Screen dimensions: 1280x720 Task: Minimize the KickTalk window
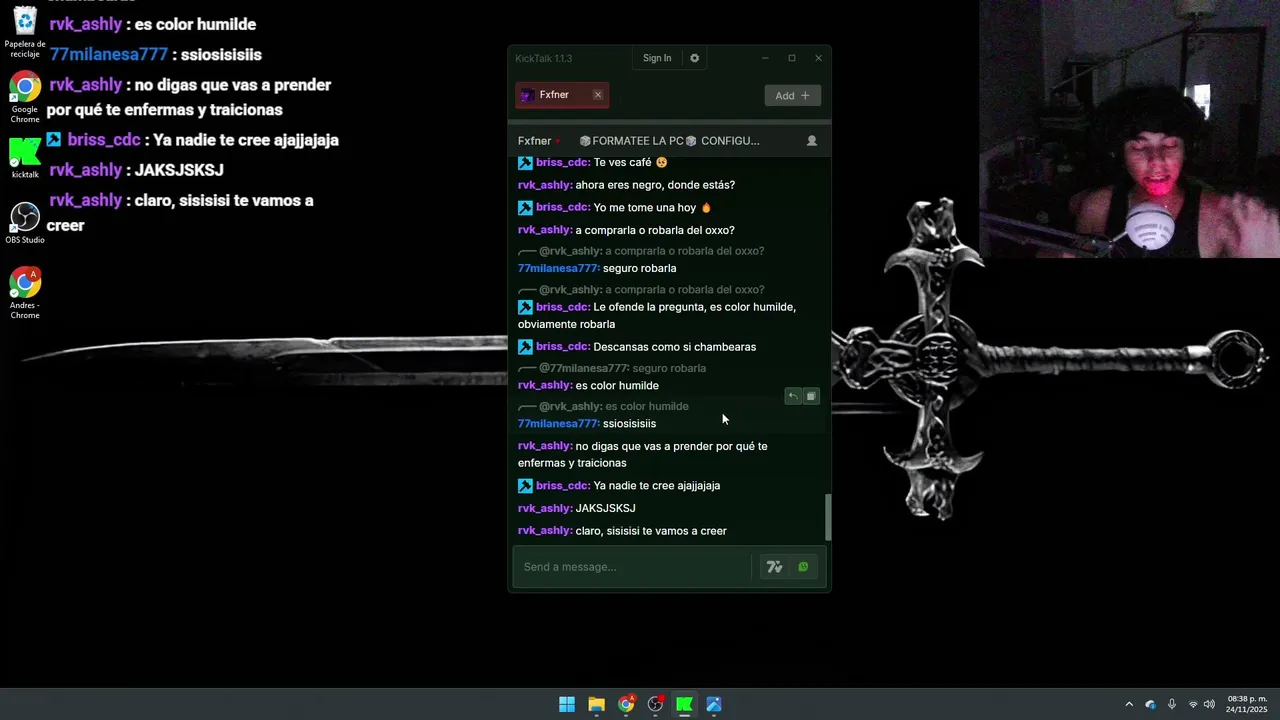point(765,58)
